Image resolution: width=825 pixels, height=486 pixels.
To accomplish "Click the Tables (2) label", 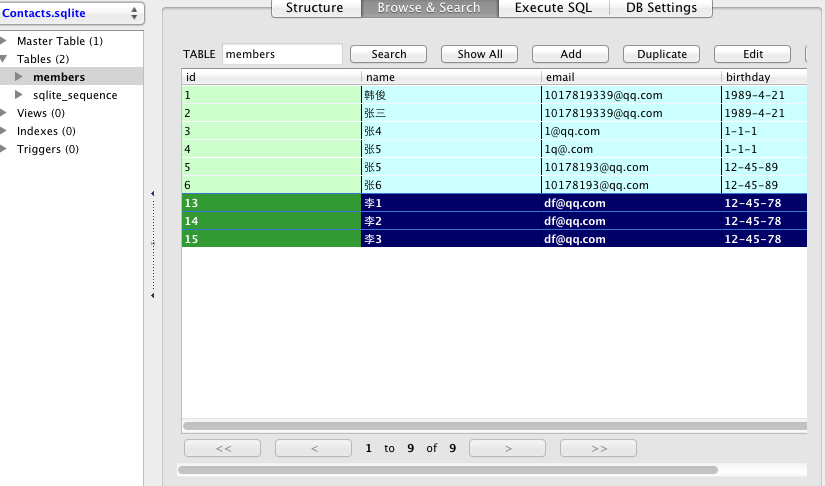I will pyautogui.click(x=43, y=59).
